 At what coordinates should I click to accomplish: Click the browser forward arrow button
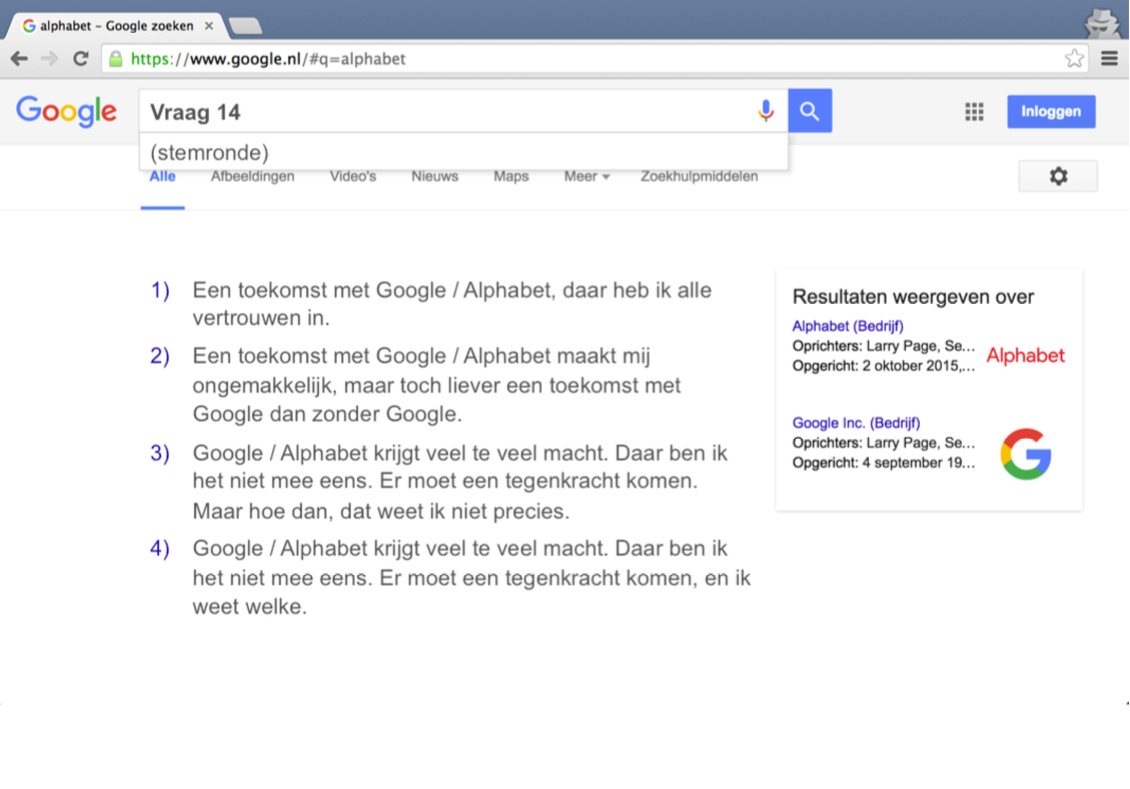(x=49, y=59)
